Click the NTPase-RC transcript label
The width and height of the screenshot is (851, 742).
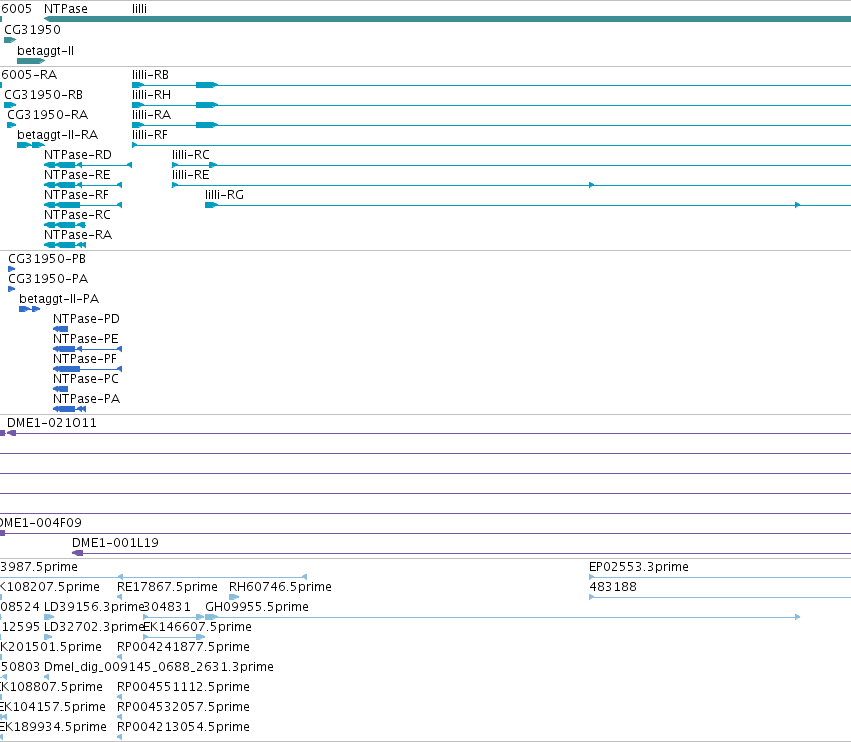77,215
